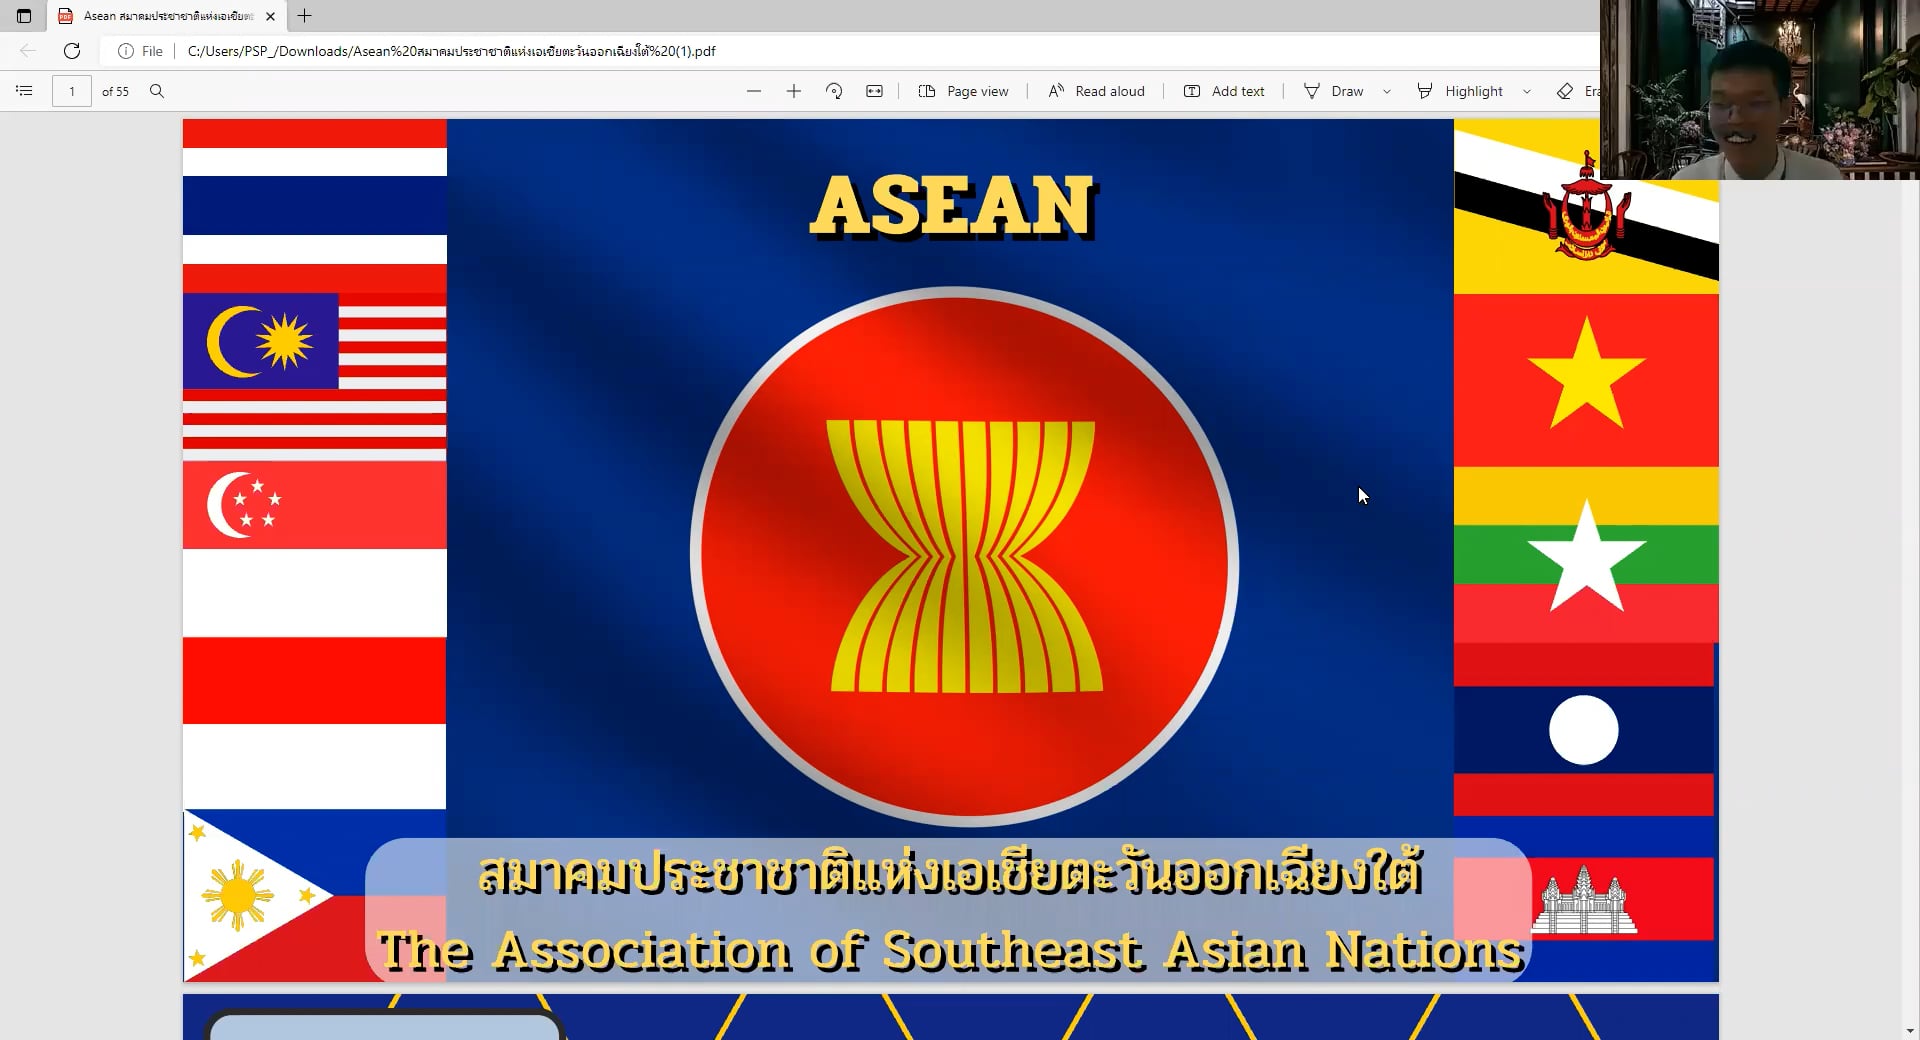
Task: Fit page to width
Action: click(x=874, y=91)
